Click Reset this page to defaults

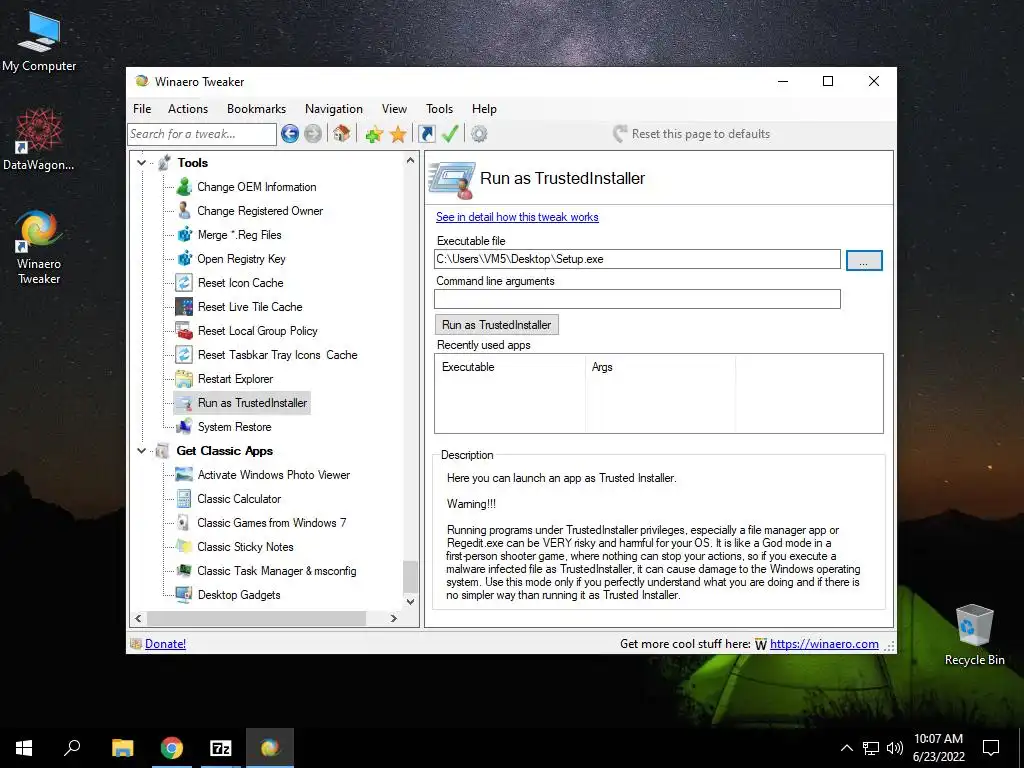tap(692, 134)
